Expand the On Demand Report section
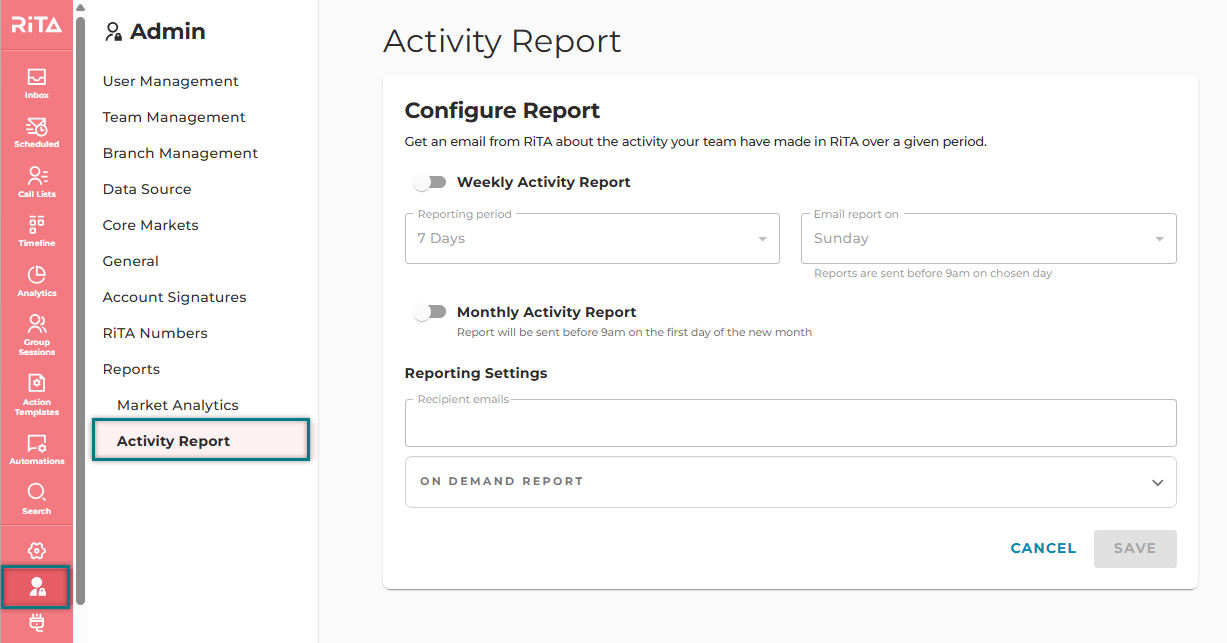Image resolution: width=1227 pixels, height=643 pixels. [x=790, y=482]
